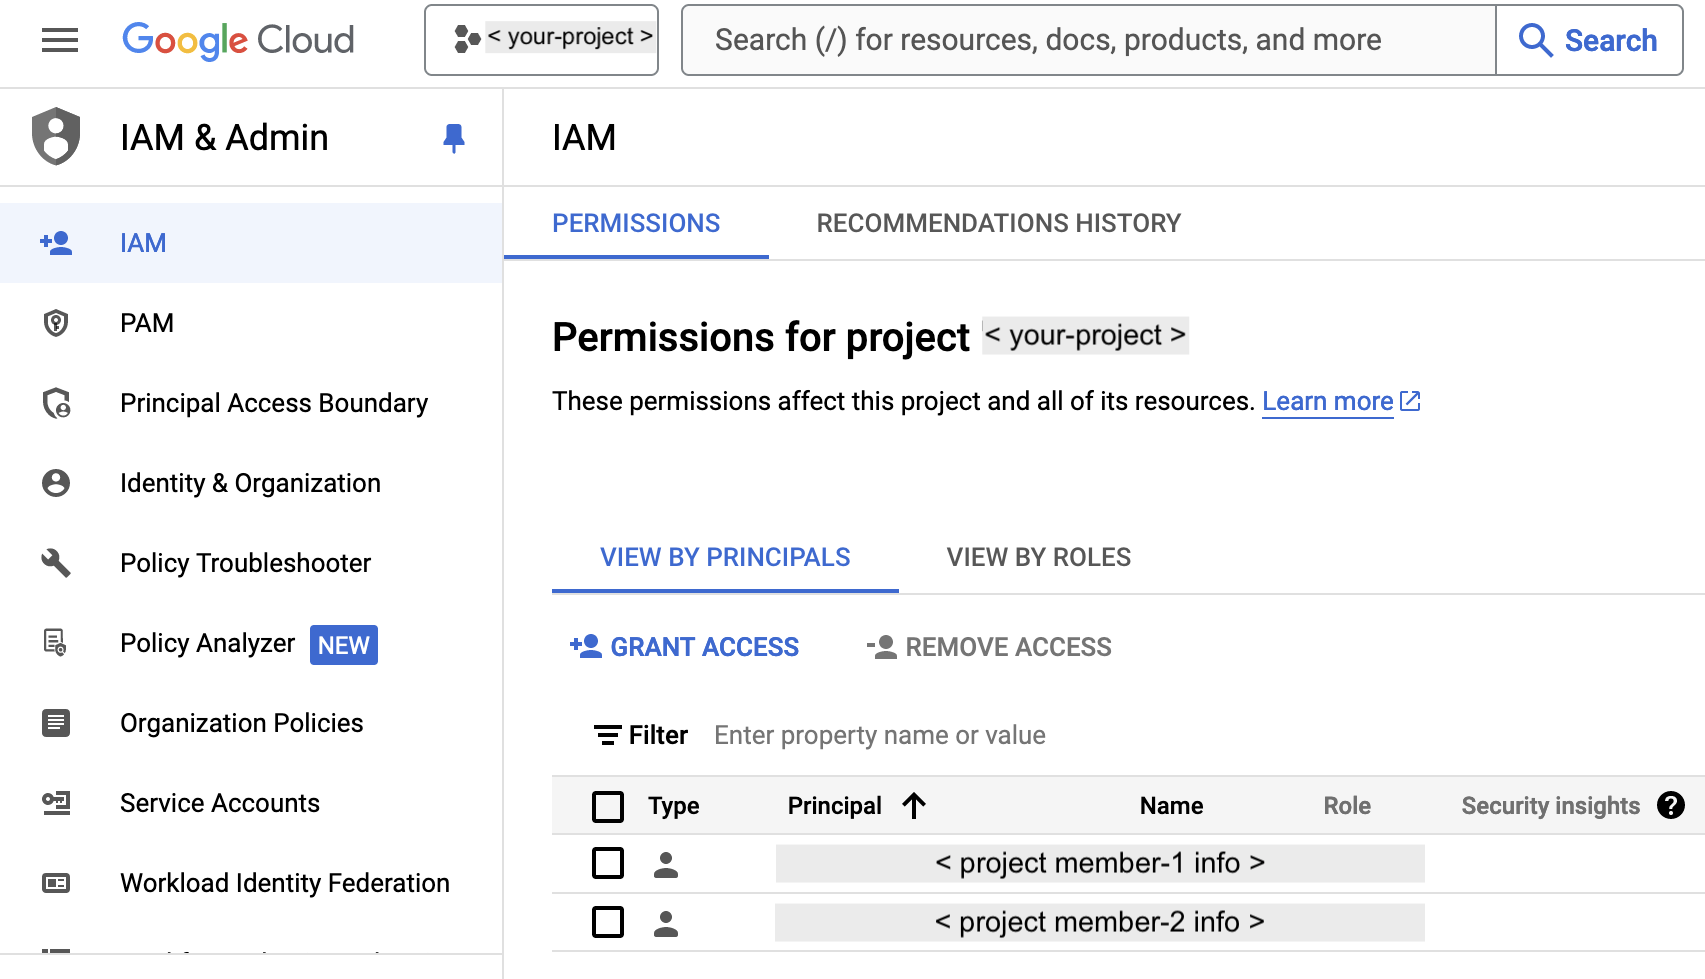The width and height of the screenshot is (1705, 979).
Task: Check the box for project member-1
Action: 608,863
